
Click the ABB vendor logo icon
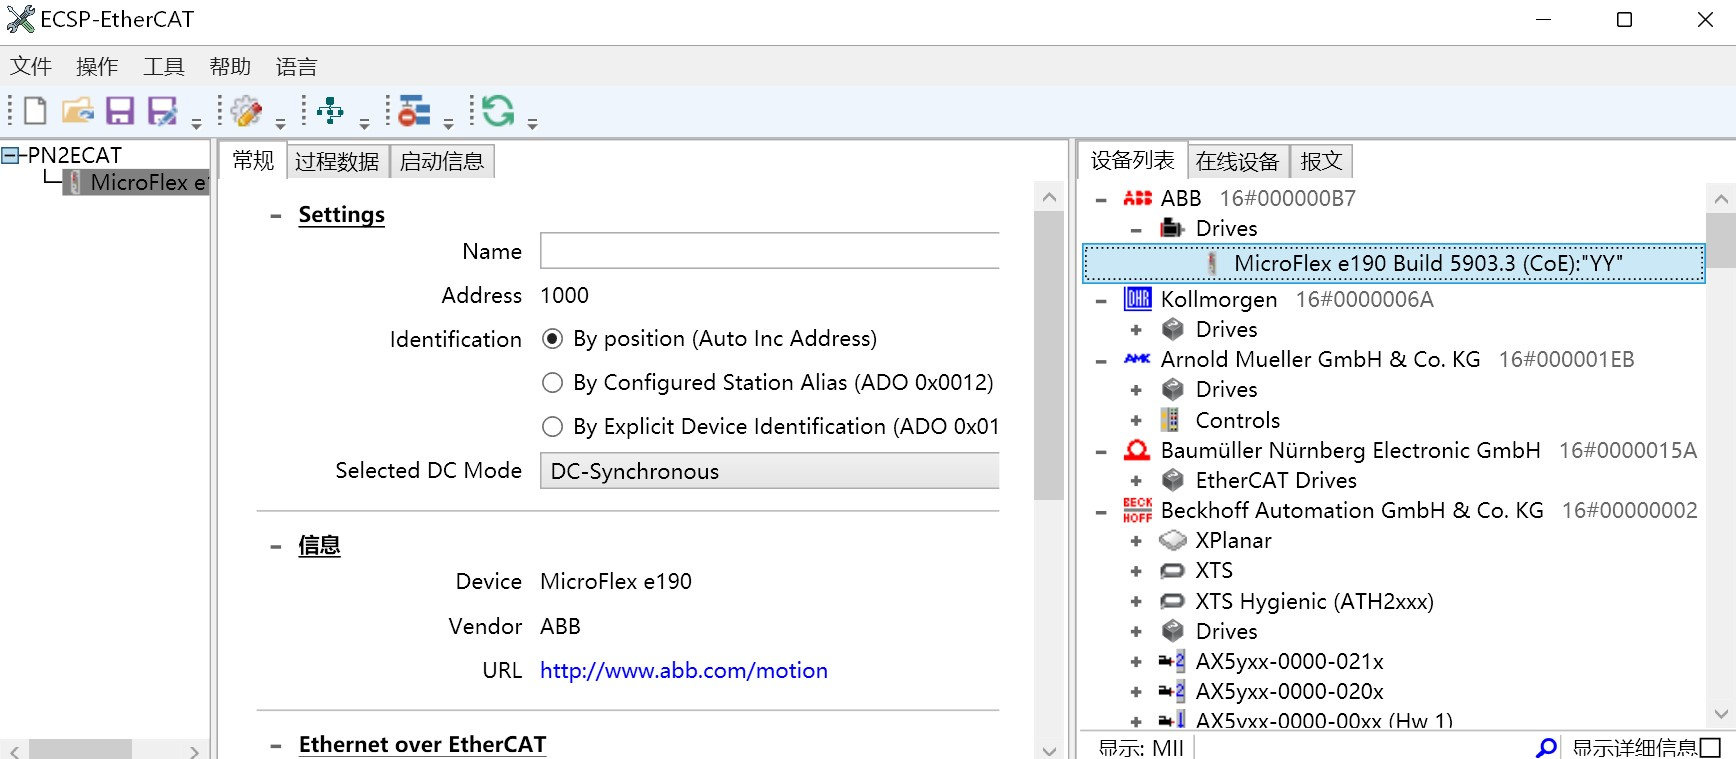(1137, 198)
